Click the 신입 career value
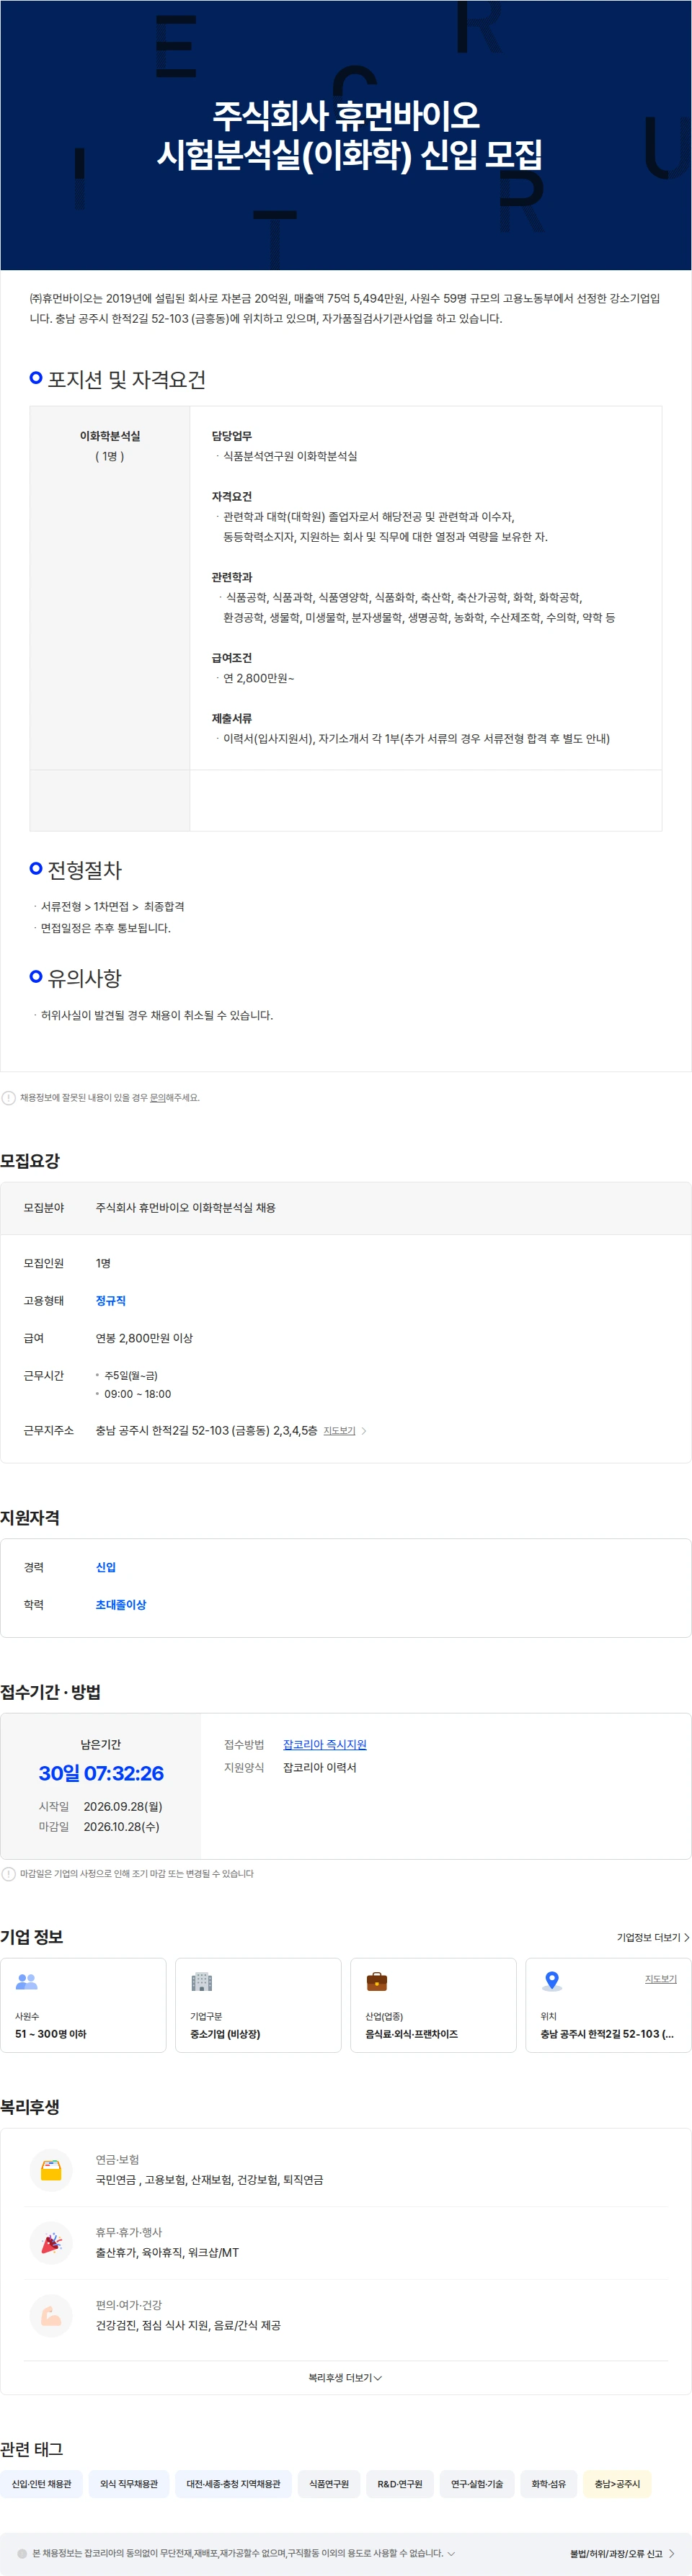The width and height of the screenshot is (692, 2576). [x=106, y=1567]
